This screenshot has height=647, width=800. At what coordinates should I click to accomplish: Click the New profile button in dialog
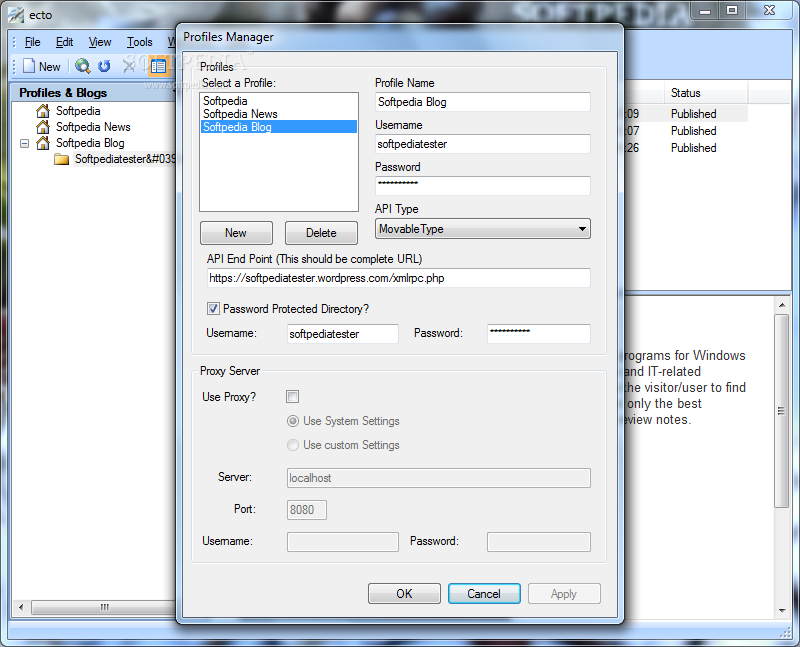tap(236, 233)
